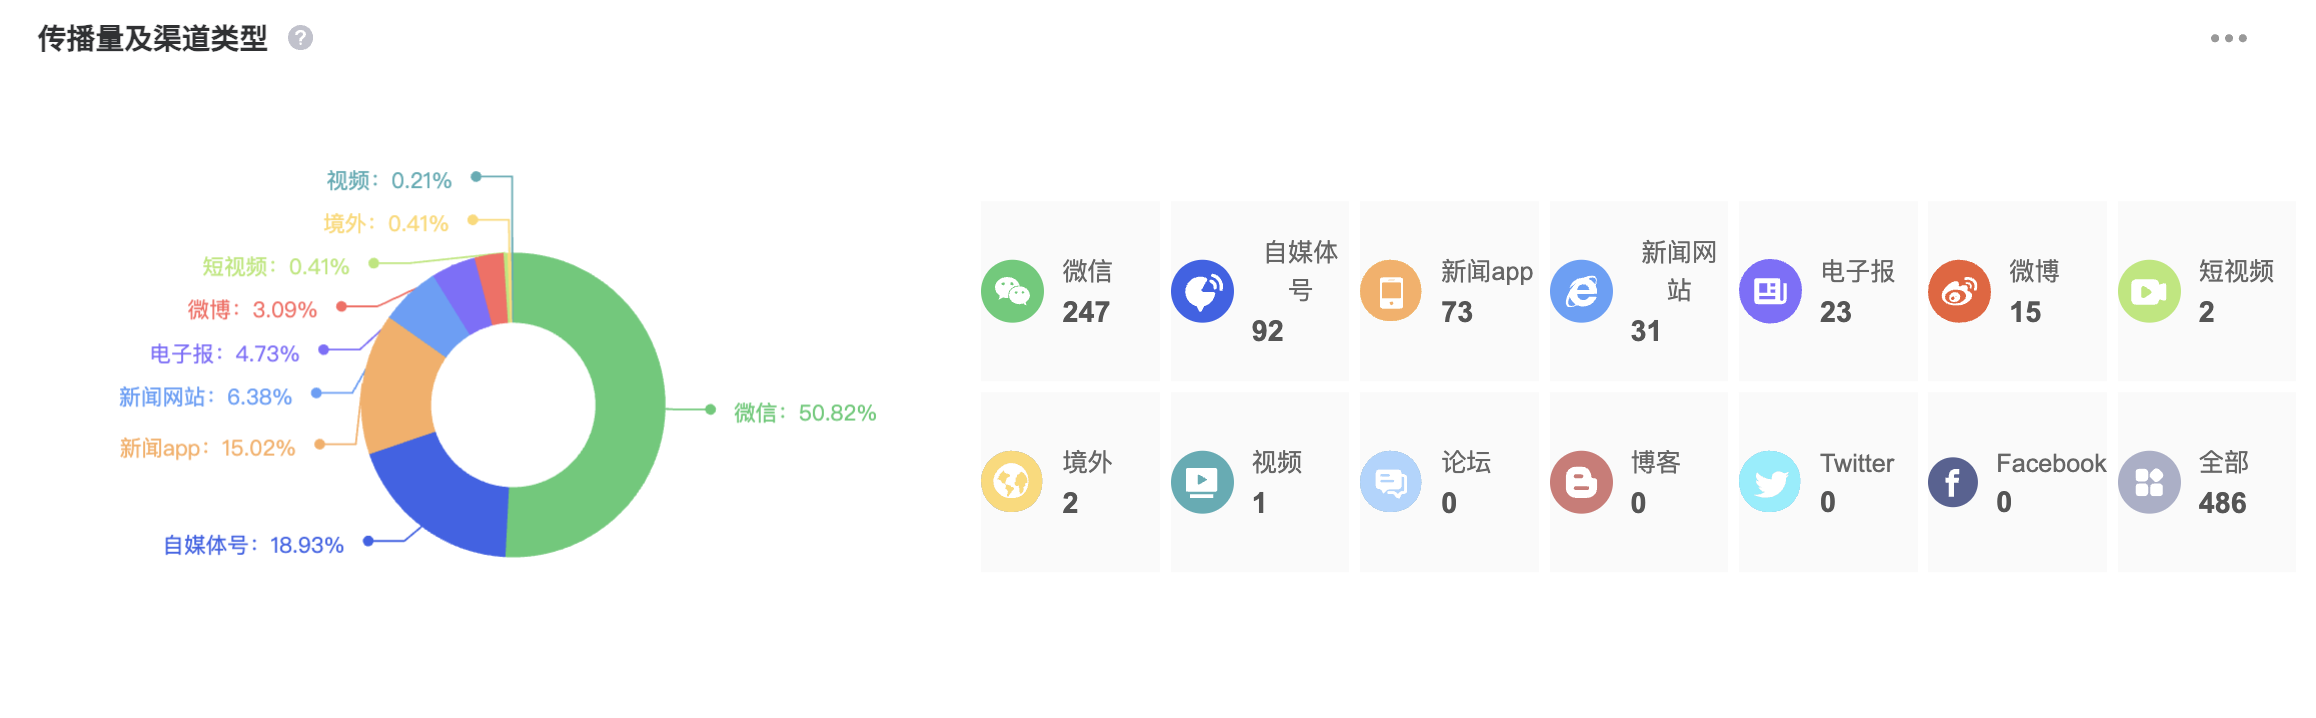This screenshot has height=718, width=2316.
Task: Click the orange 新闻app tablet icon
Action: pyautogui.click(x=1391, y=291)
